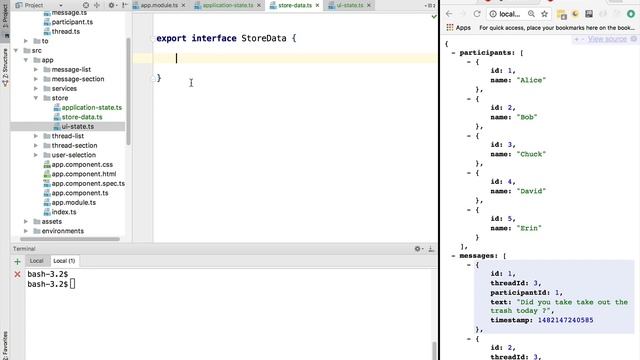Open the Apps grid in bookmarks bar
This screenshot has height=360, width=640.
[x=459, y=28]
